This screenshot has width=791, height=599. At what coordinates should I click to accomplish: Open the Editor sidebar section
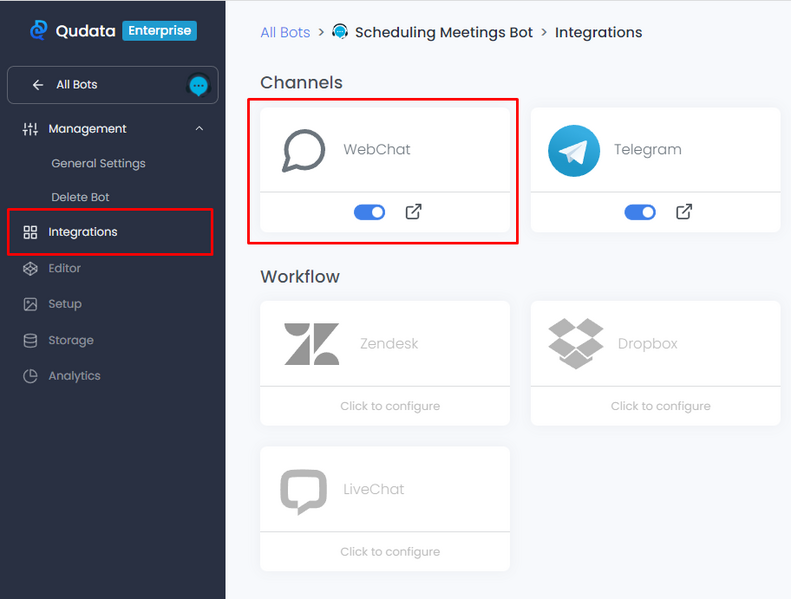(x=64, y=268)
